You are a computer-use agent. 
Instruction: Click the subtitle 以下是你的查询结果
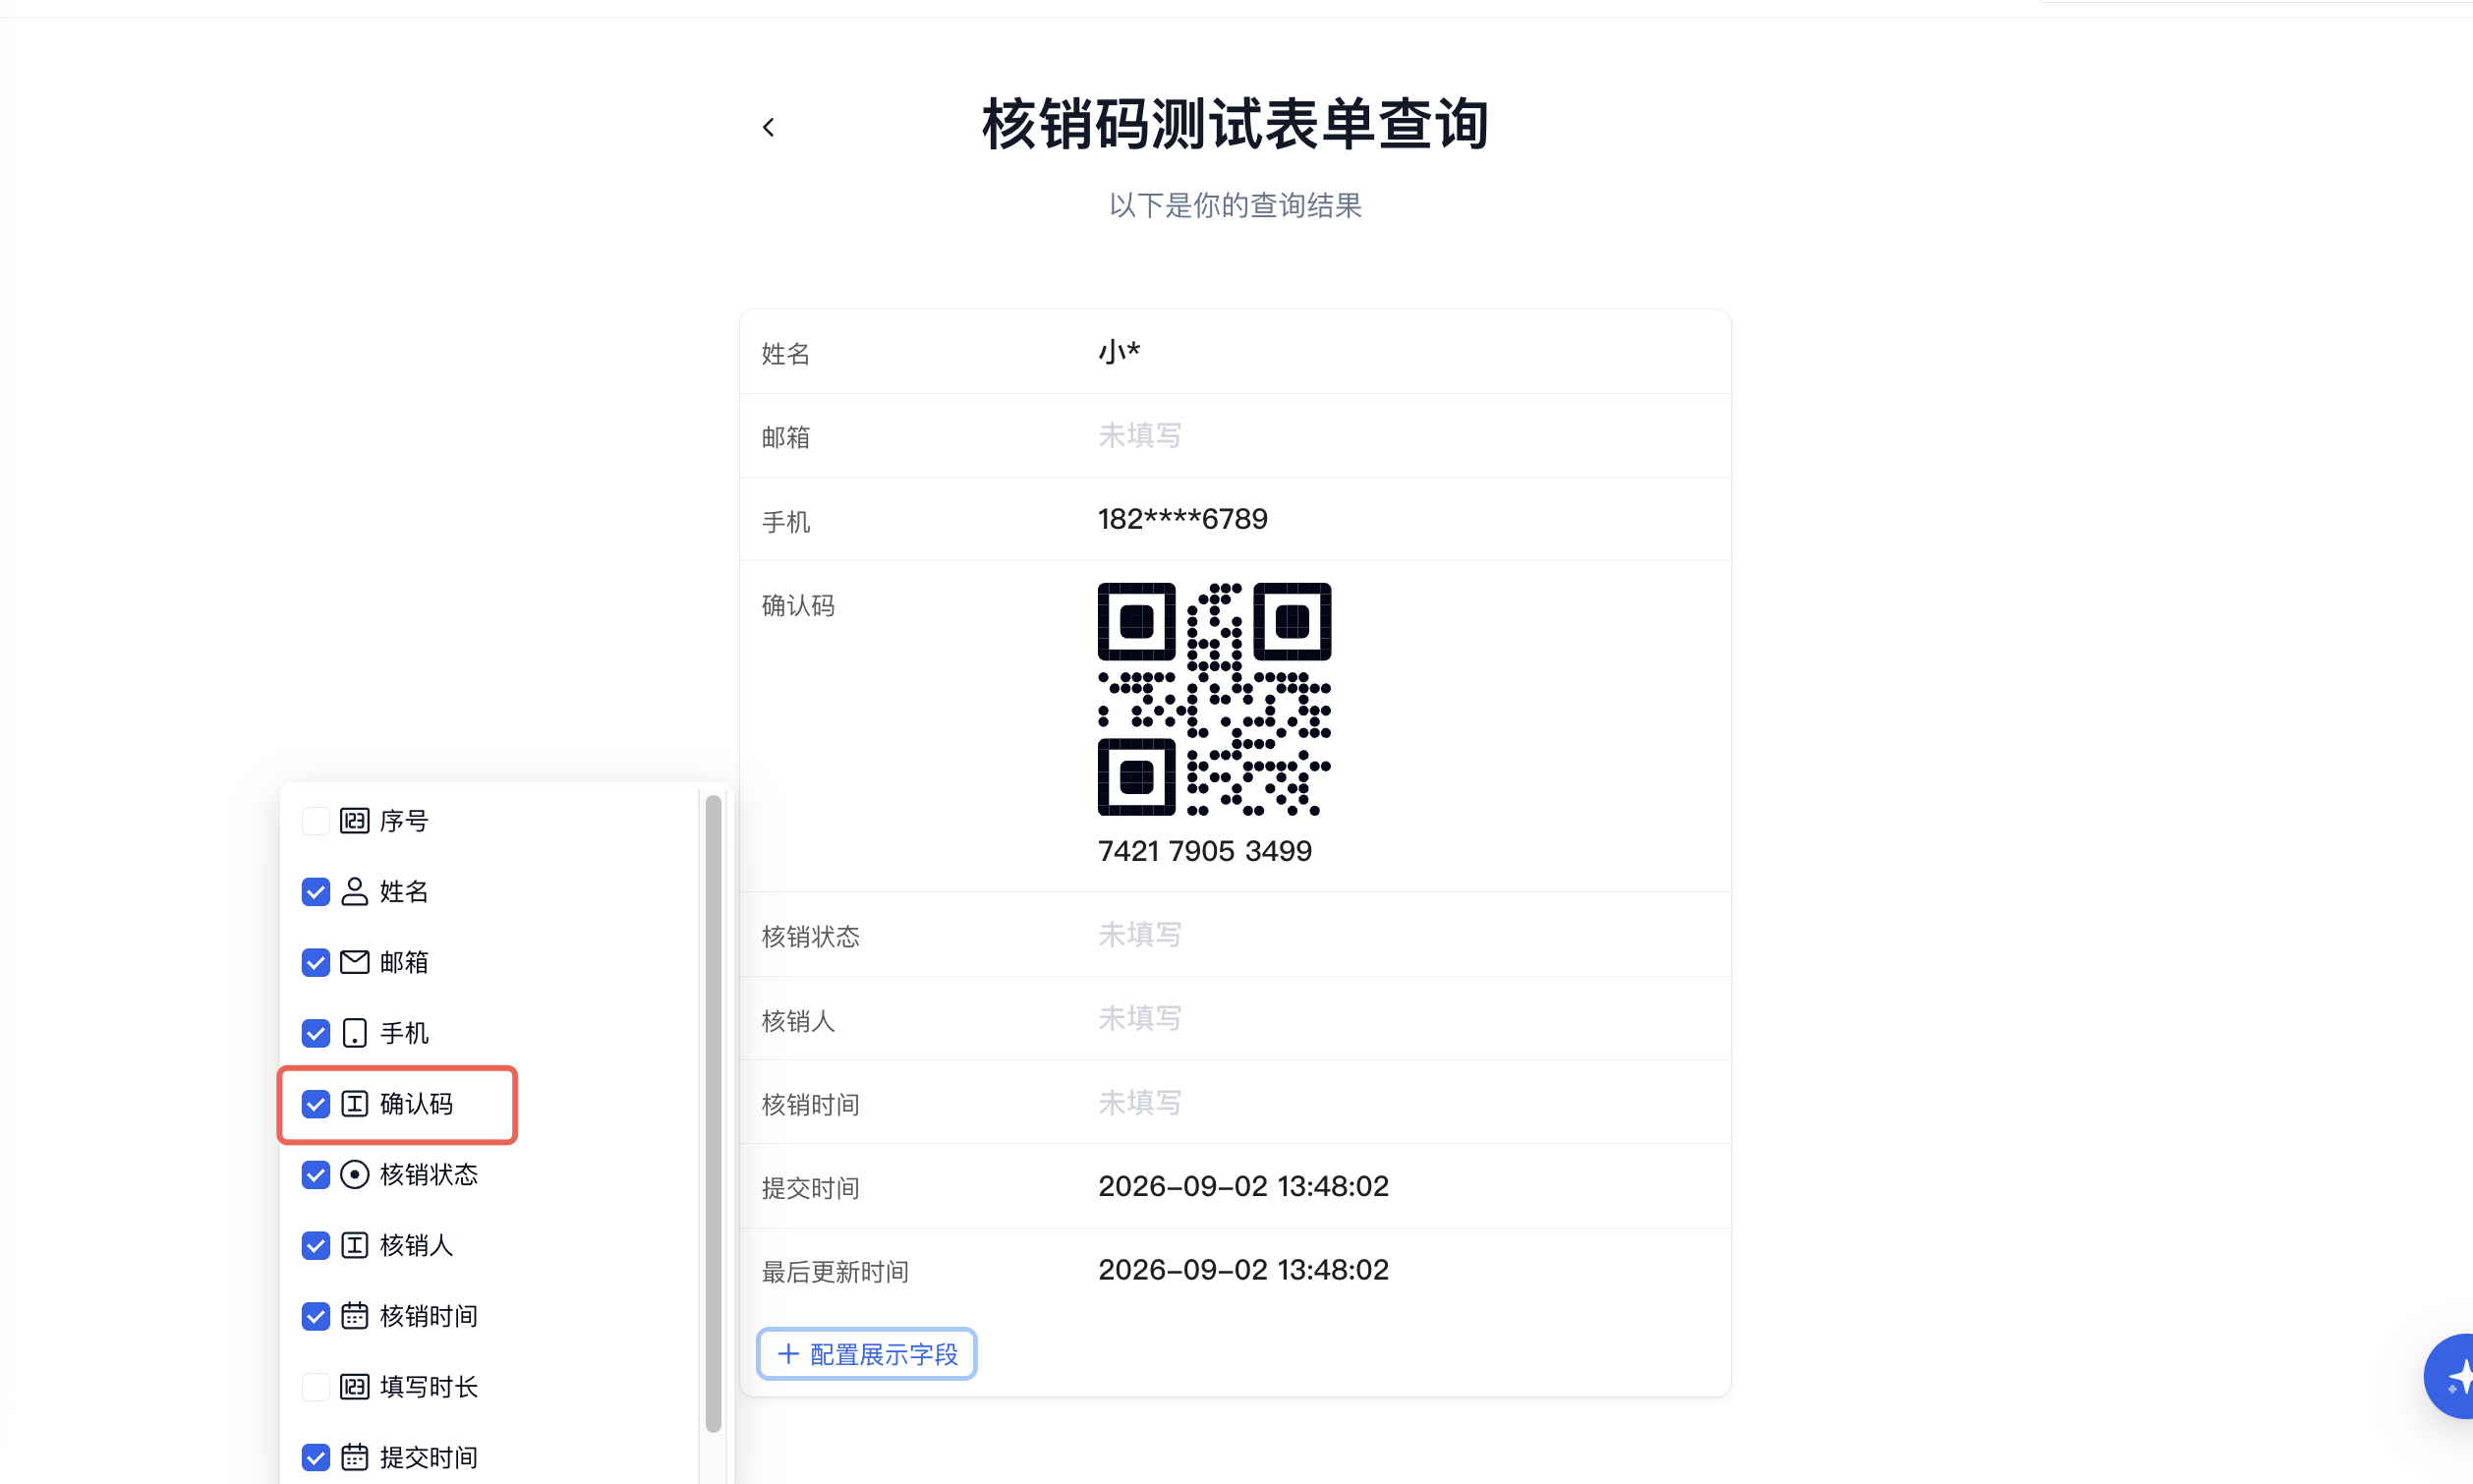(1235, 206)
